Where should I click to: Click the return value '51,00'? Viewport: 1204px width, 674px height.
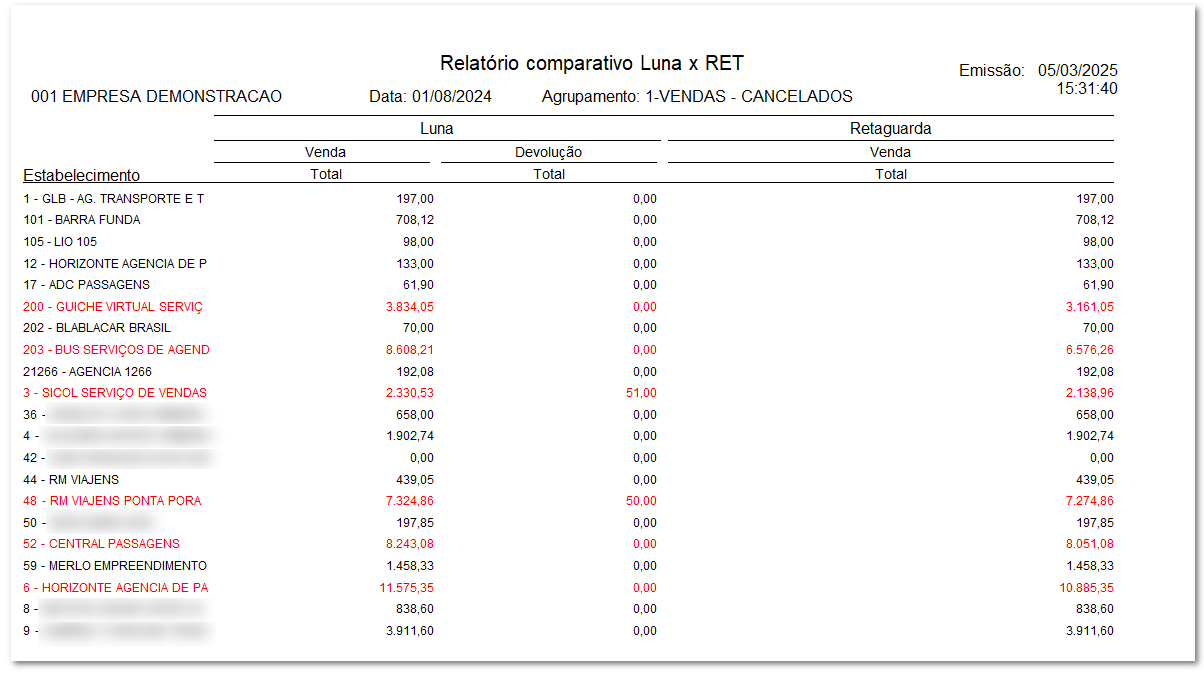pyautogui.click(x=641, y=393)
